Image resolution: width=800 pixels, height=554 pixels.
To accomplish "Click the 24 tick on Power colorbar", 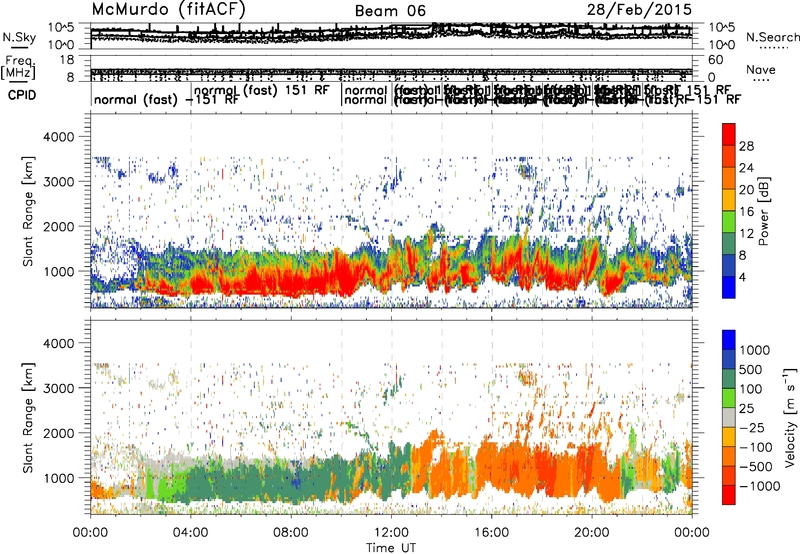I will tap(746, 168).
